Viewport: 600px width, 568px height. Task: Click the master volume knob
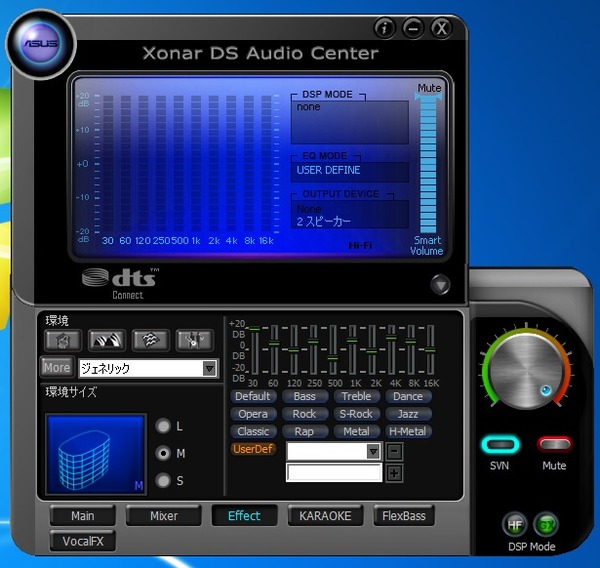(x=527, y=370)
